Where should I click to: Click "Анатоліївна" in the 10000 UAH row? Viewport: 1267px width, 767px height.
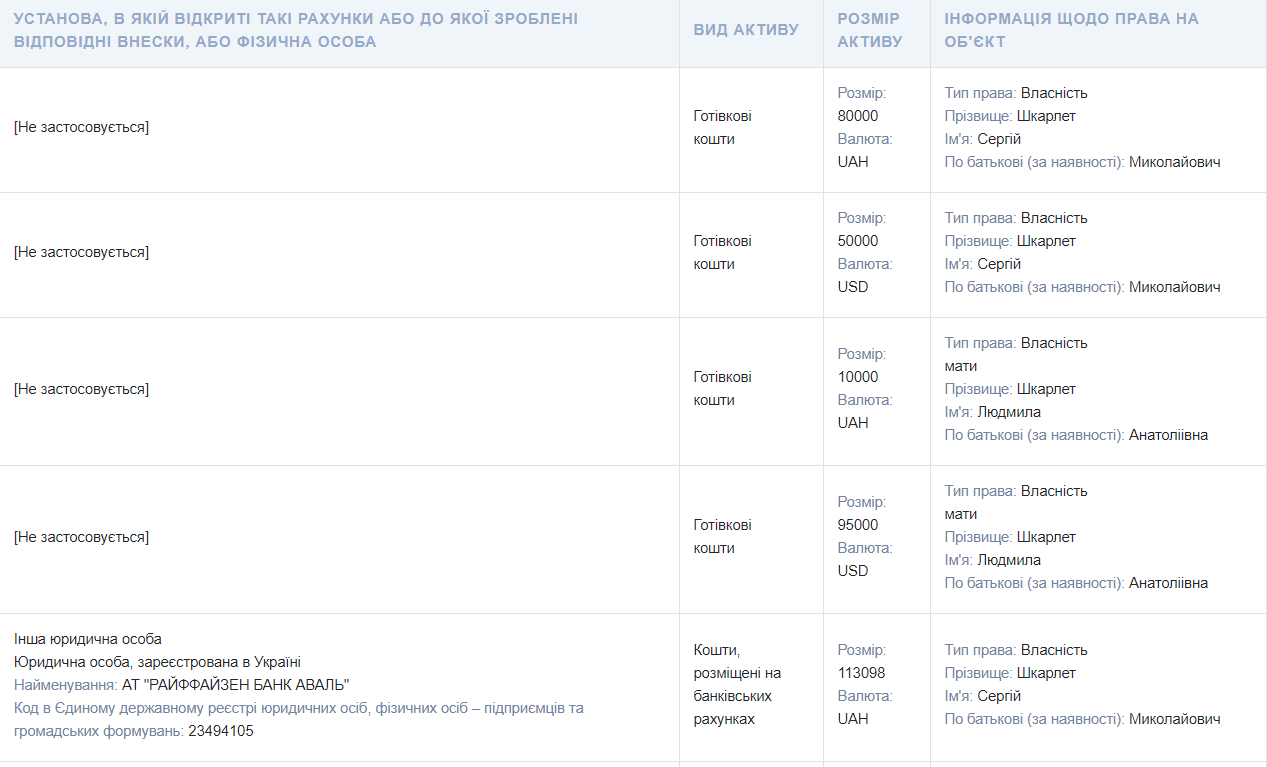1168,435
